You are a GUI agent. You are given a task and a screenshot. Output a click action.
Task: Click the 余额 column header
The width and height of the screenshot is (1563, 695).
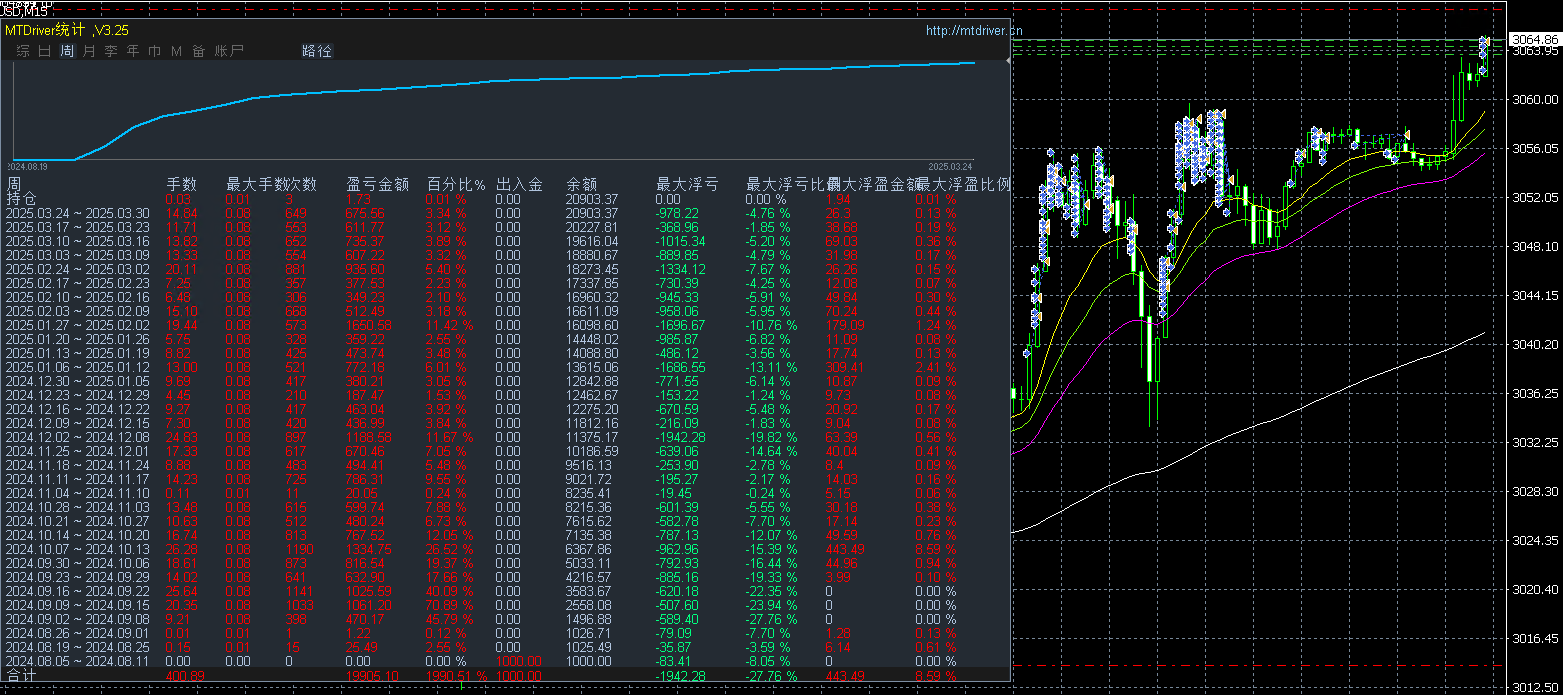[x=581, y=184]
